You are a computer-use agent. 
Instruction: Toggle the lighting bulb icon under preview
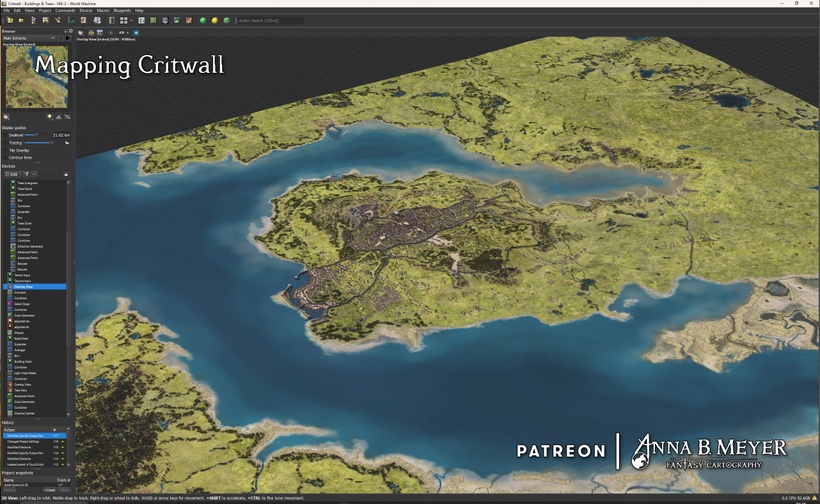49,117
